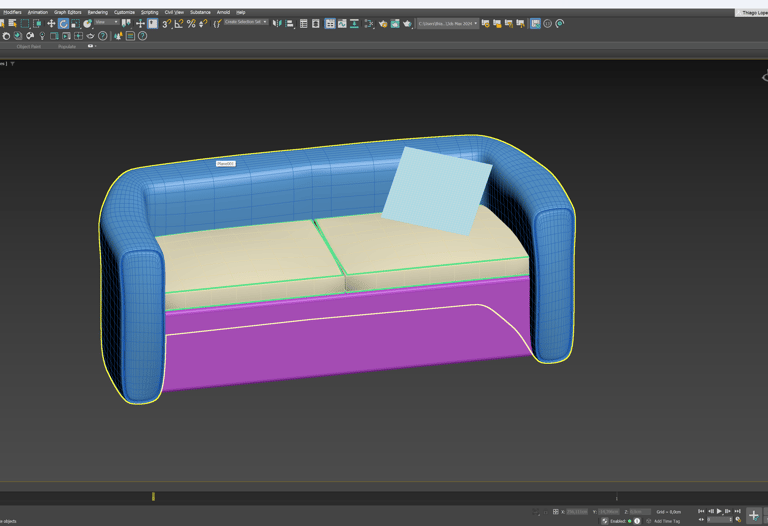Toggle the Angle Snap tool
Viewport: 768px width, 526px height.
click(x=179, y=23)
